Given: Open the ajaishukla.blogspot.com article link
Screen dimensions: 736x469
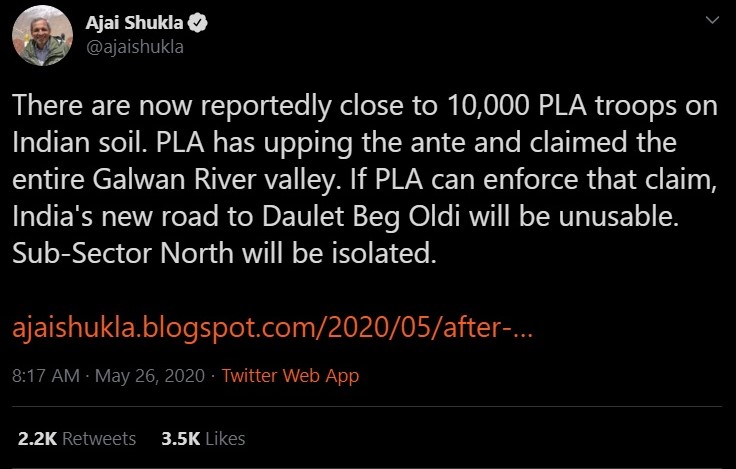Looking at the screenshot, I should (273, 328).
